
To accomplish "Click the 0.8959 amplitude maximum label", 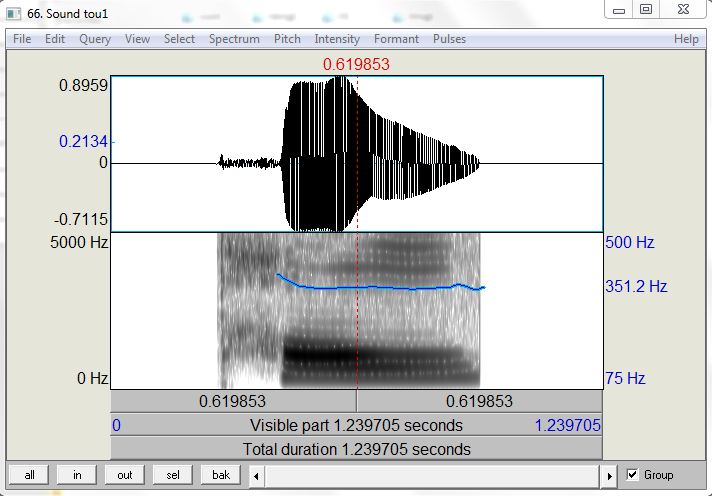I will [x=84, y=85].
